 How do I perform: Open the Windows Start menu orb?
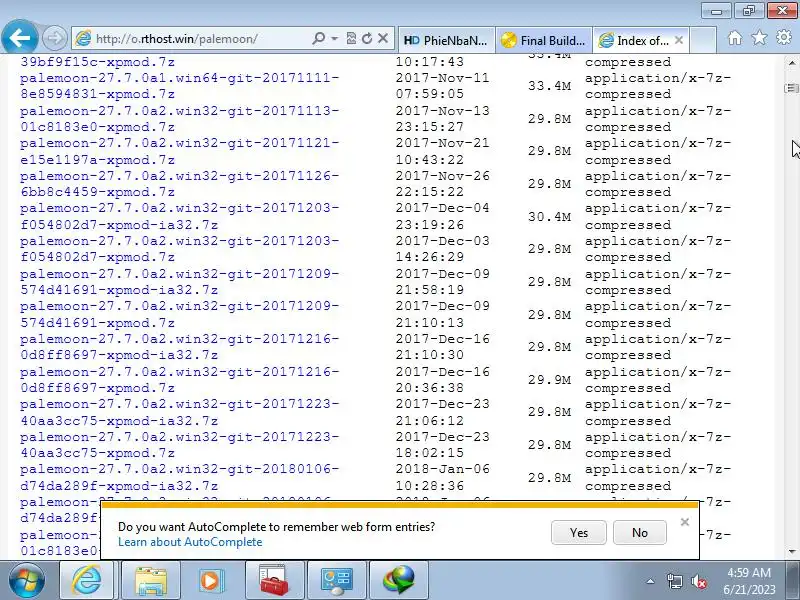(27, 581)
